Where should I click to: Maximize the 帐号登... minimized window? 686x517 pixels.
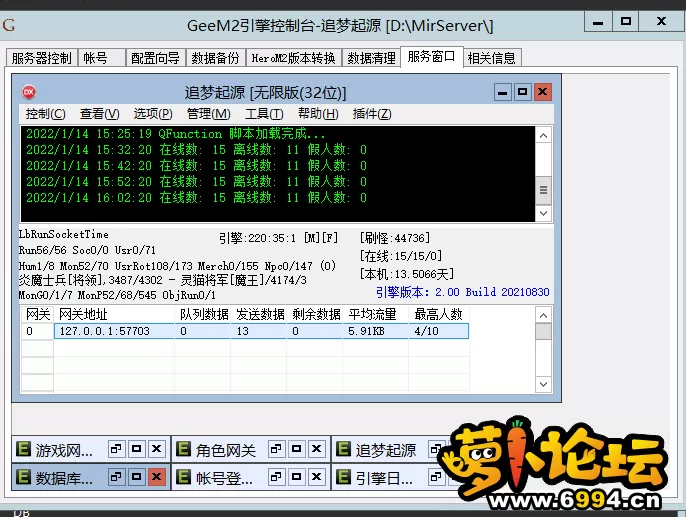click(x=297, y=477)
